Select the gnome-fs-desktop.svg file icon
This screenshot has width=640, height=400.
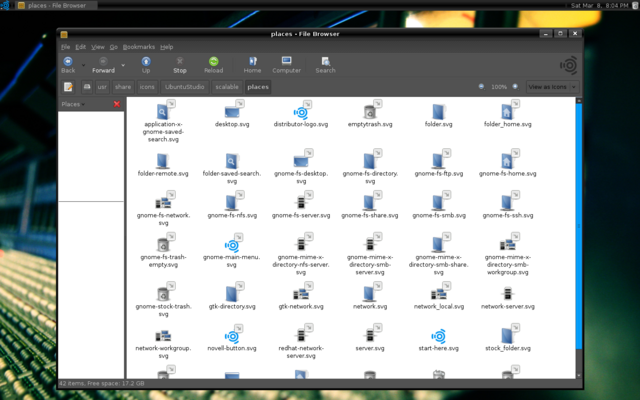[301, 160]
